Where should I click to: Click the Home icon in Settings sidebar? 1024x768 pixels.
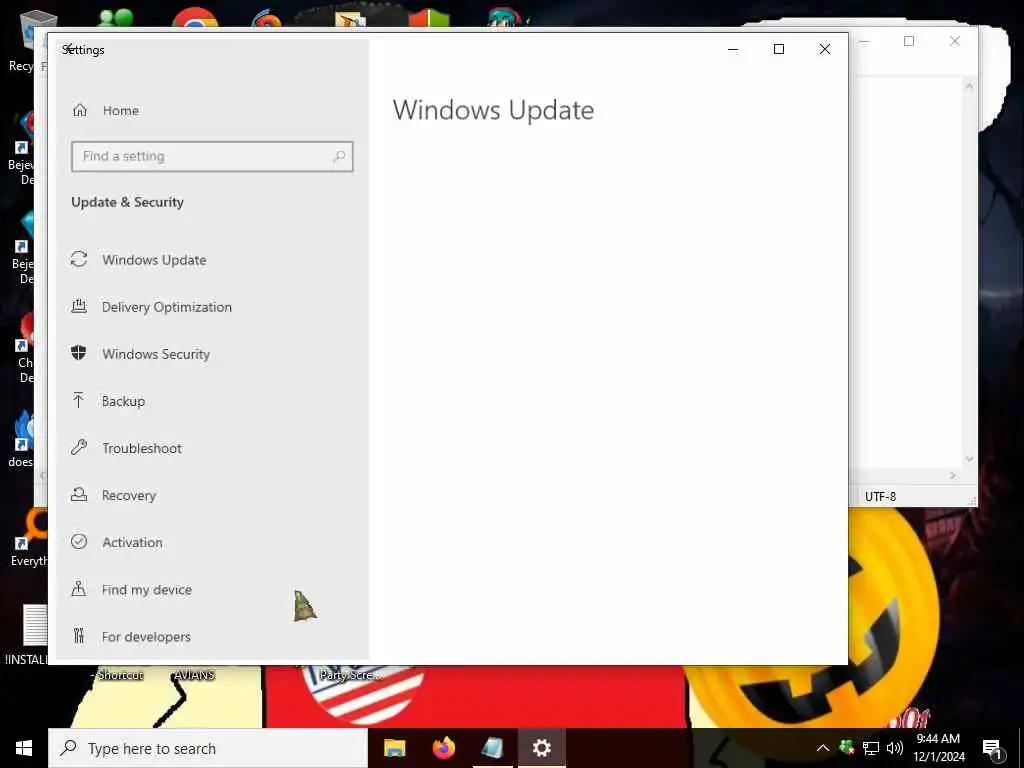click(80, 110)
